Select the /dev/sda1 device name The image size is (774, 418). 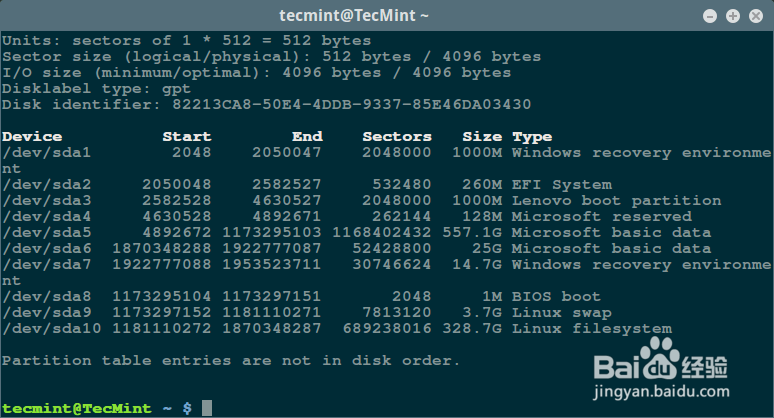pyautogui.click(x=47, y=152)
